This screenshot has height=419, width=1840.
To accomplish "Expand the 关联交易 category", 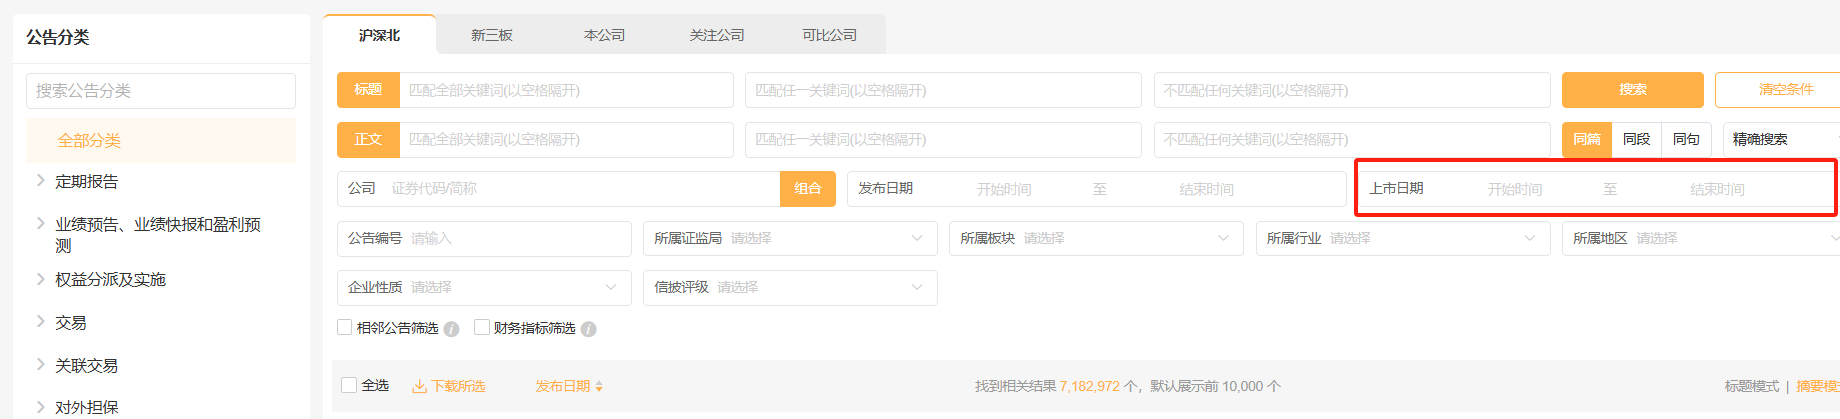I will (40, 365).
